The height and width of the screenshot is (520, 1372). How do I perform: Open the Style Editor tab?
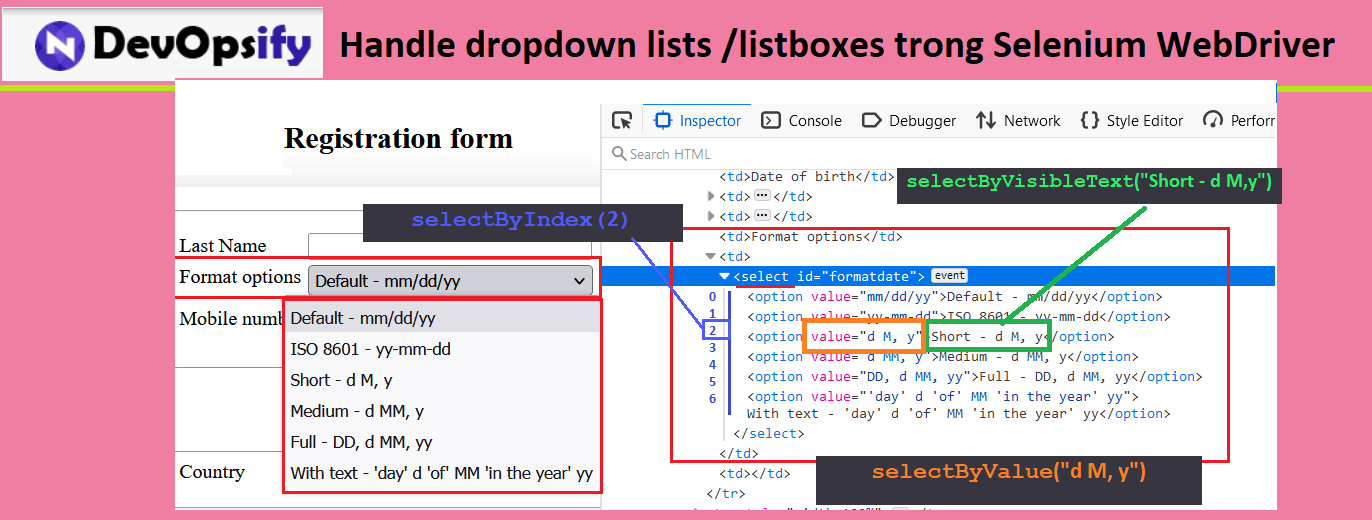(1132, 120)
